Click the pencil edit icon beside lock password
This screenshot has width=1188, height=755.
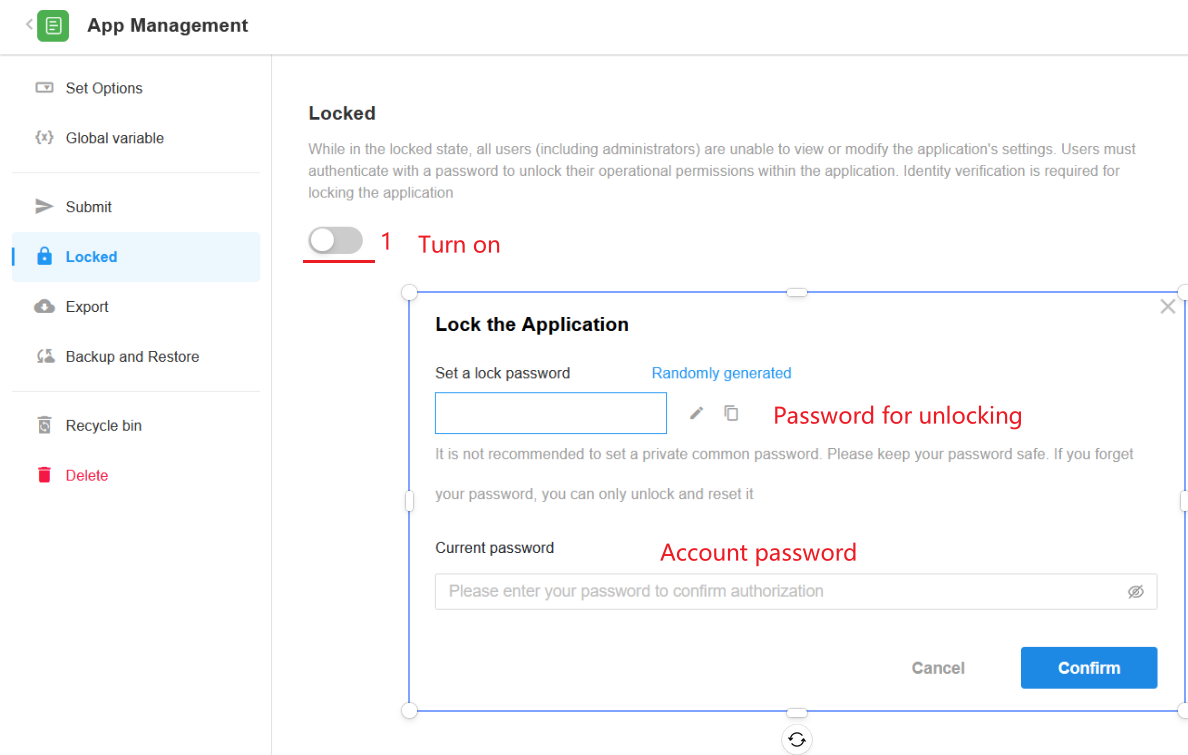coord(697,413)
